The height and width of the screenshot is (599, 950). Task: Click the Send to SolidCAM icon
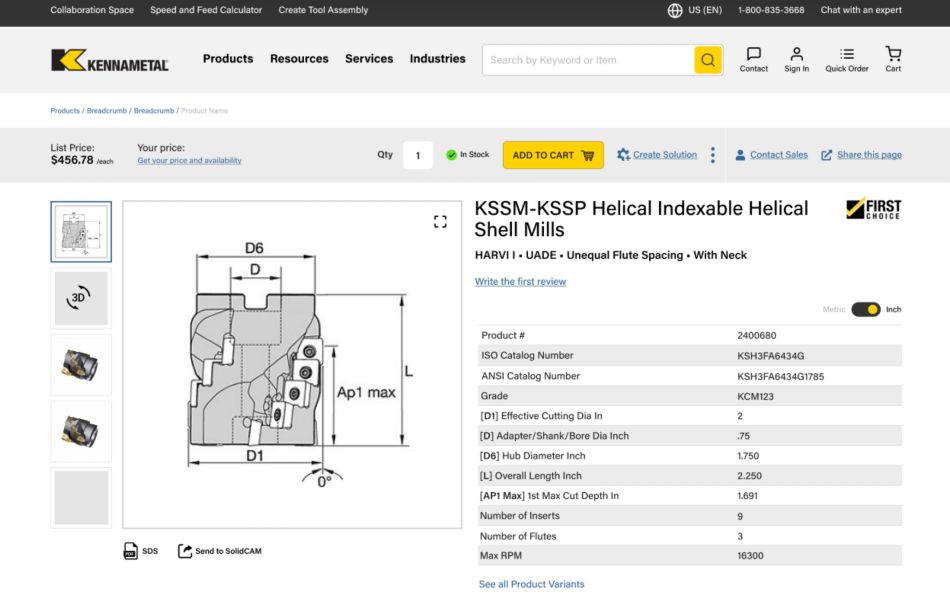185,551
